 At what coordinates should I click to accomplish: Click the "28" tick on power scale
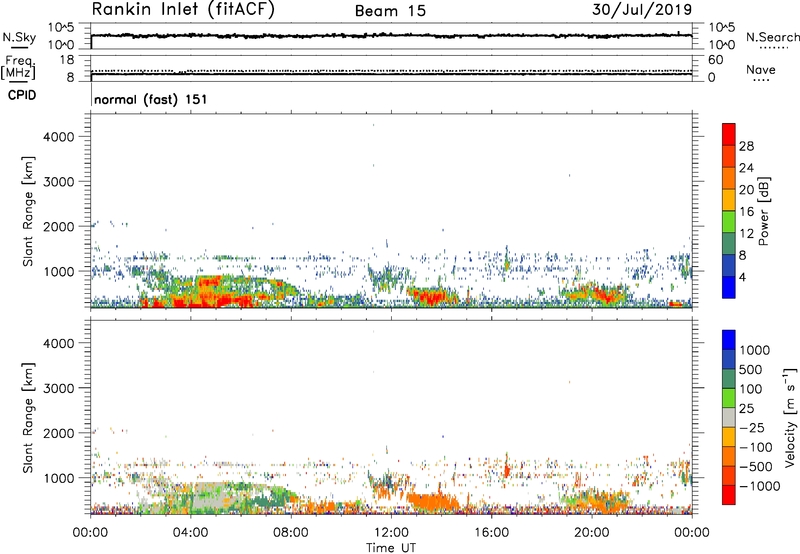pos(746,146)
